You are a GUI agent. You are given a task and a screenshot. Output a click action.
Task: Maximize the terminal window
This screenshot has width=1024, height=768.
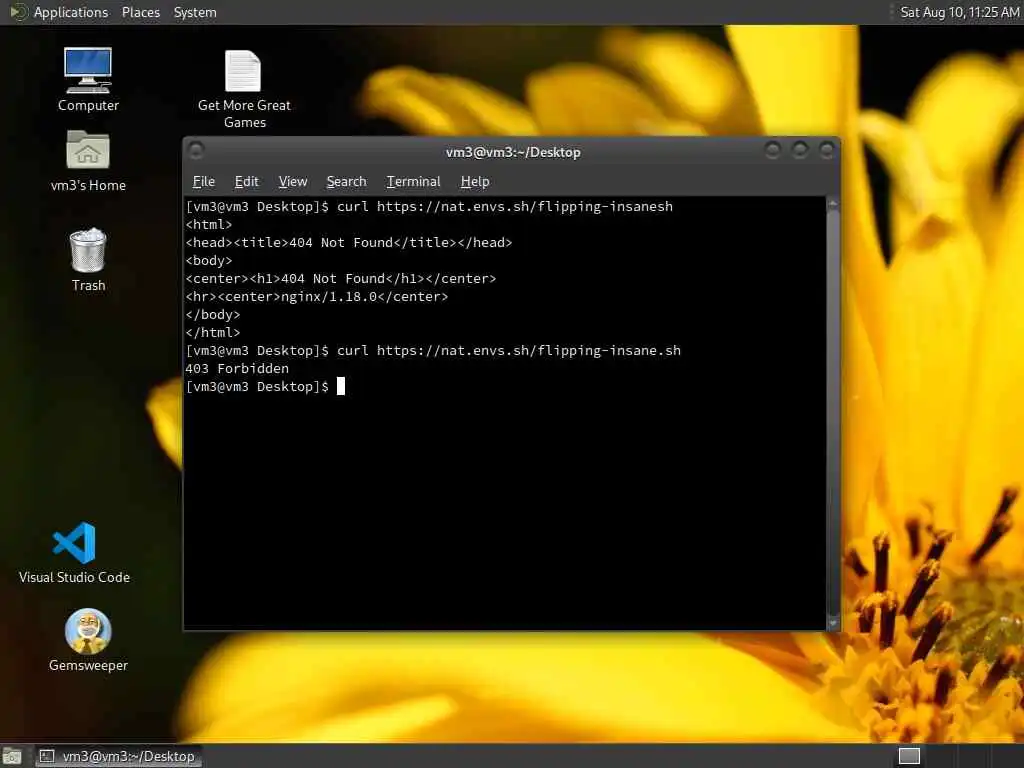click(x=799, y=151)
